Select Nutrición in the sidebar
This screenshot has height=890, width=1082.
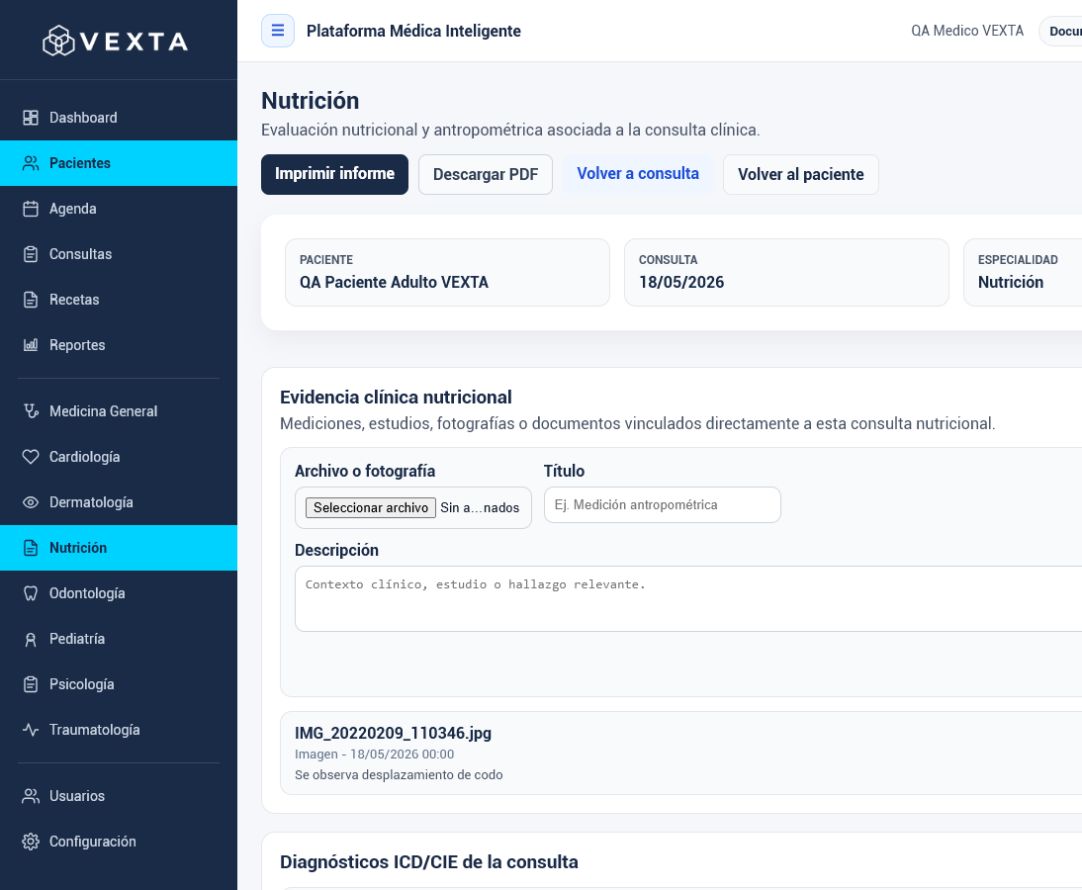[x=119, y=548]
